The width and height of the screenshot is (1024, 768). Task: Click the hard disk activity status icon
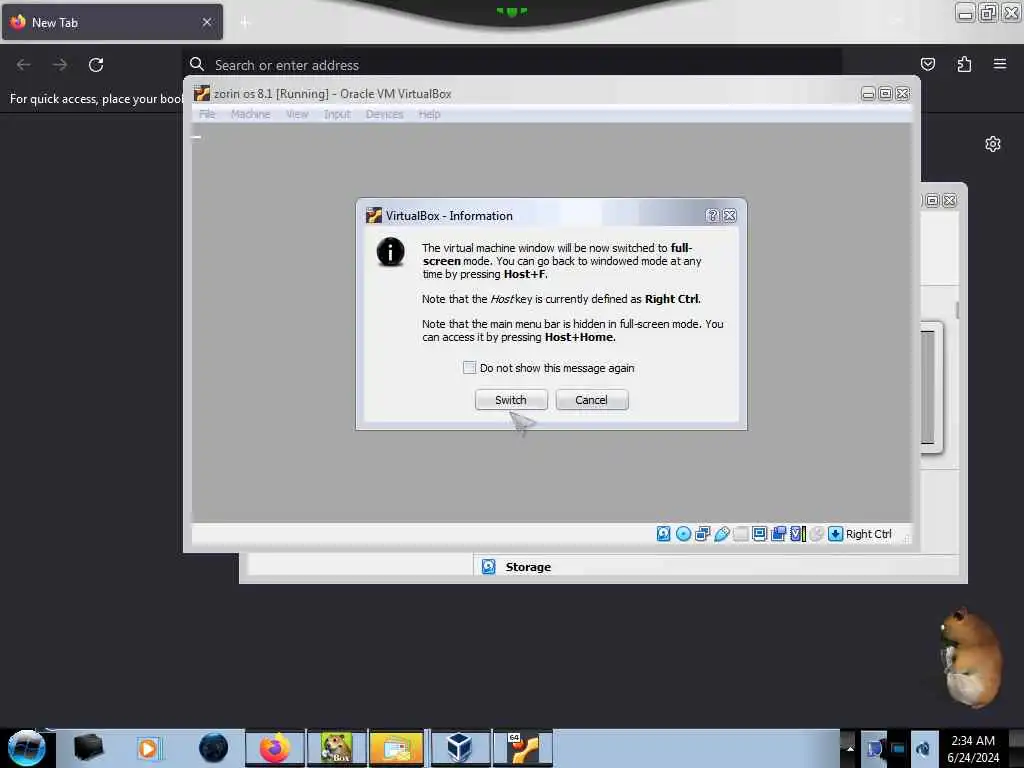pos(664,534)
